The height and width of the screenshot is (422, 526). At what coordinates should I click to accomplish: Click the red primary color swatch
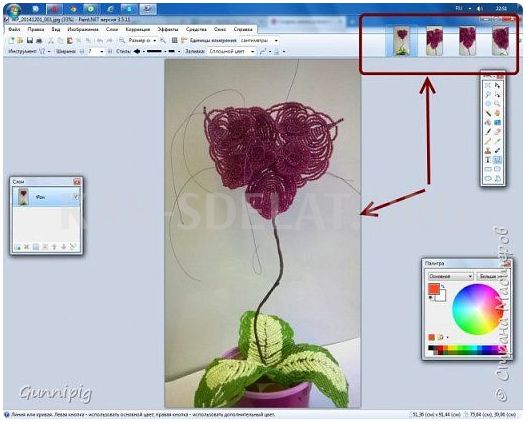(x=433, y=289)
